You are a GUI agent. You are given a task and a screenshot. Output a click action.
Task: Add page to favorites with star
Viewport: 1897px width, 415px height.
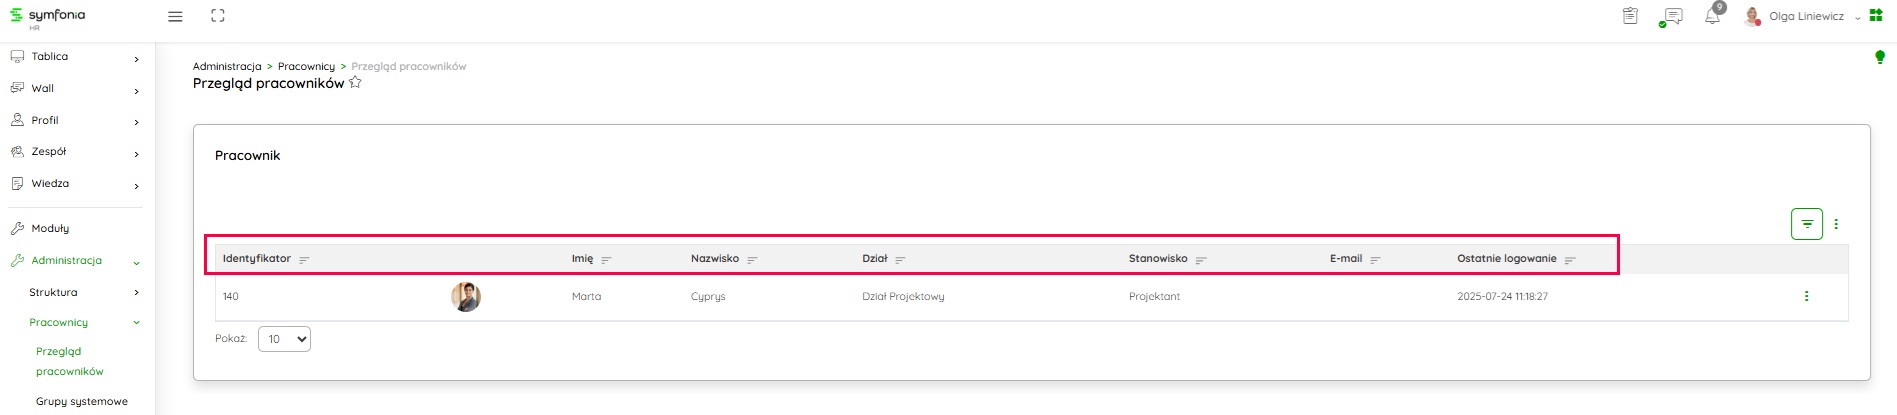[355, 83]
